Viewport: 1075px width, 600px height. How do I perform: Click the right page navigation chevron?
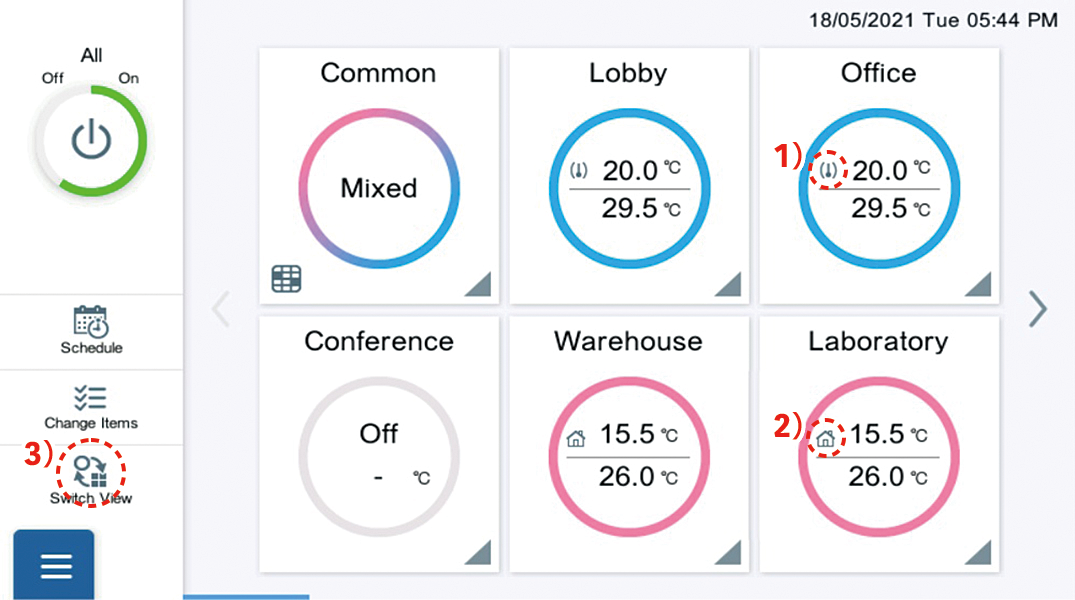(x=1038, y=310)
